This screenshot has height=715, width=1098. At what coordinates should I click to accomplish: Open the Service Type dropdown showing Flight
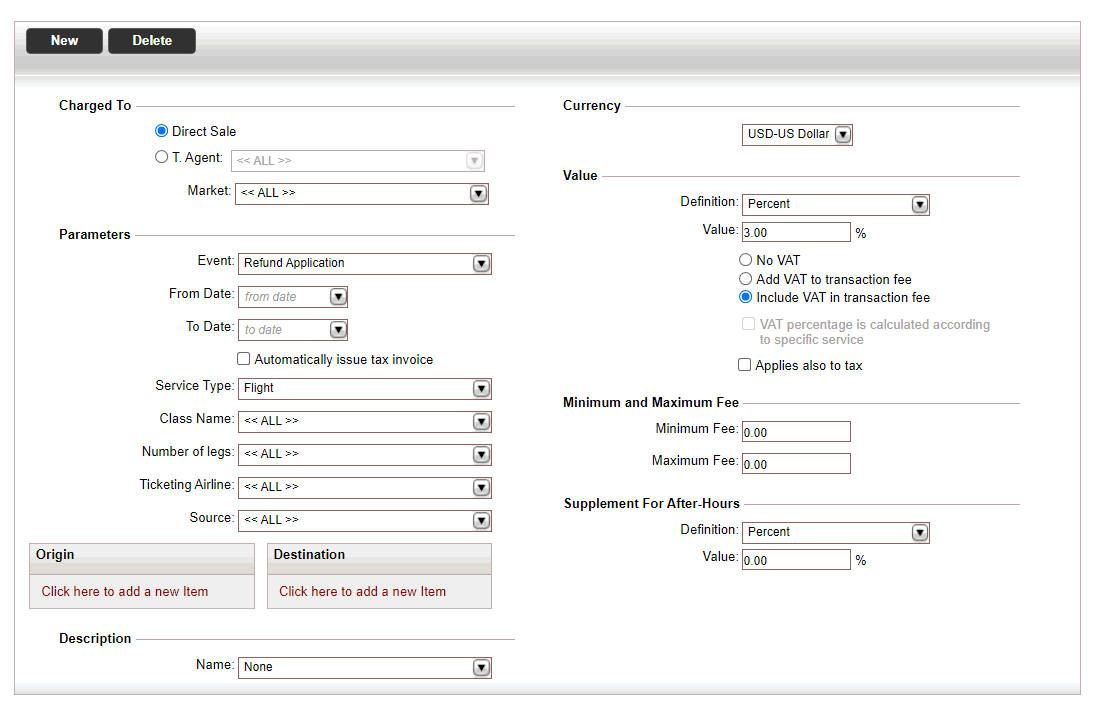(365, 389)
